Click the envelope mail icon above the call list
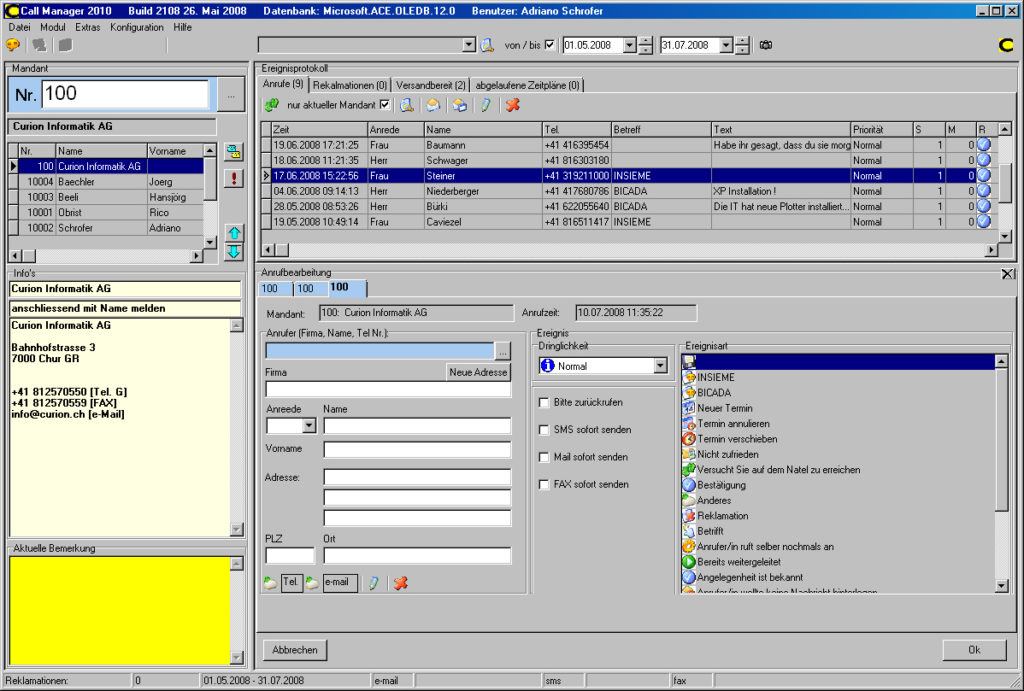1024x691 pixels. tap(433, 104)
